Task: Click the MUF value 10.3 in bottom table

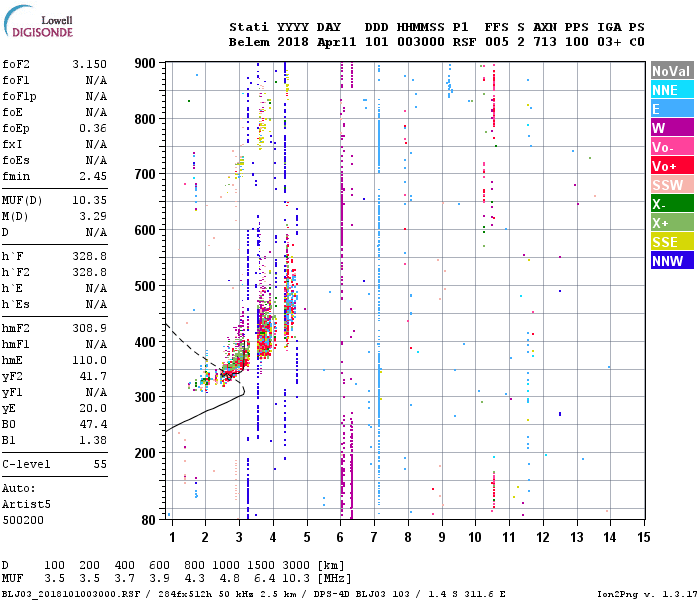Action: pos(296,579)
